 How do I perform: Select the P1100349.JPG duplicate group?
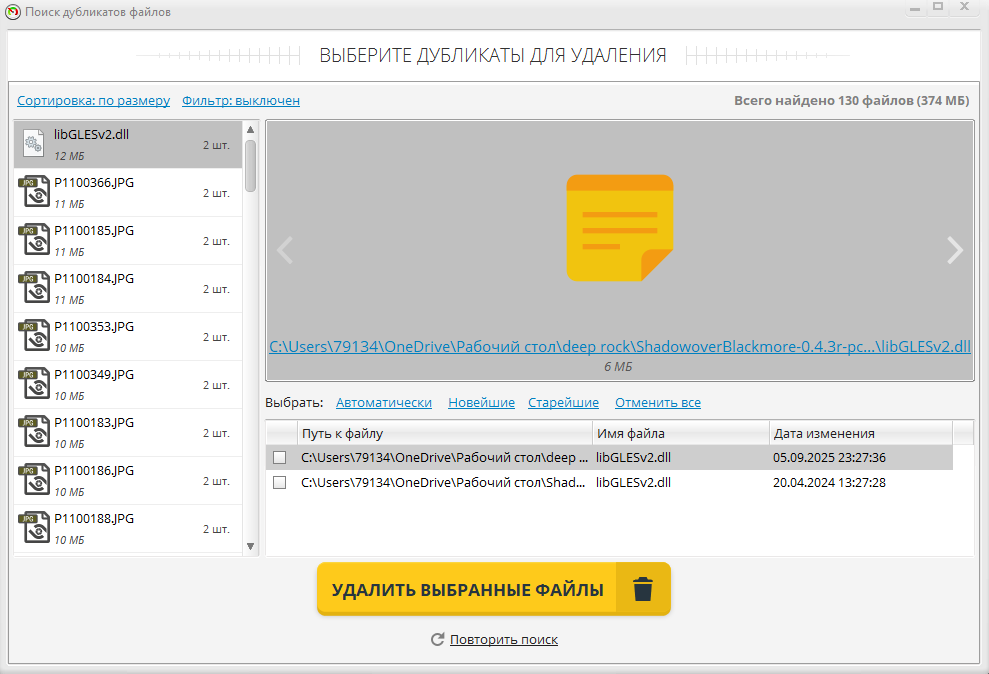click(128, 384)
